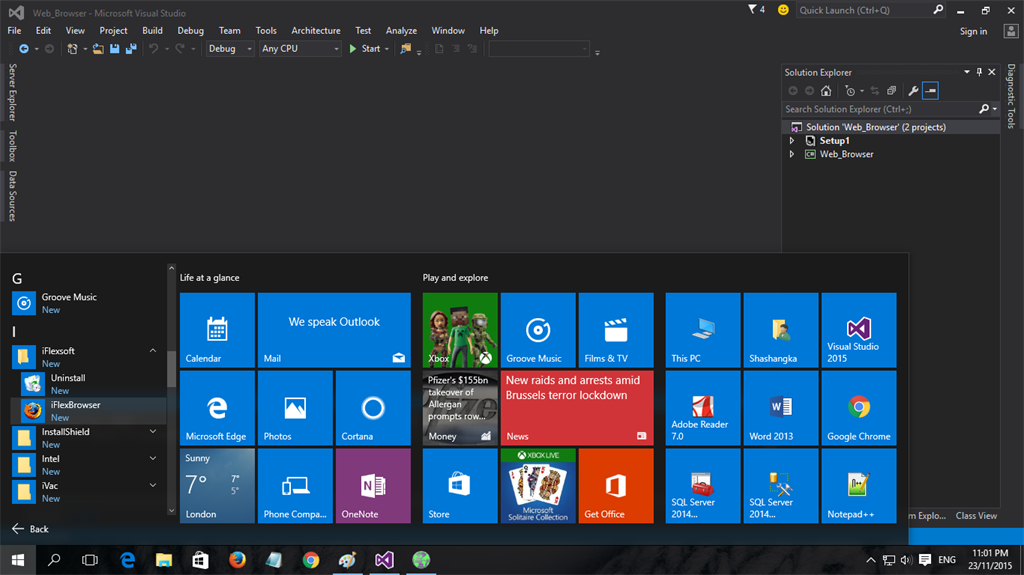
Task: Expand the Web_Browser project node
Action: click(792, 154)
